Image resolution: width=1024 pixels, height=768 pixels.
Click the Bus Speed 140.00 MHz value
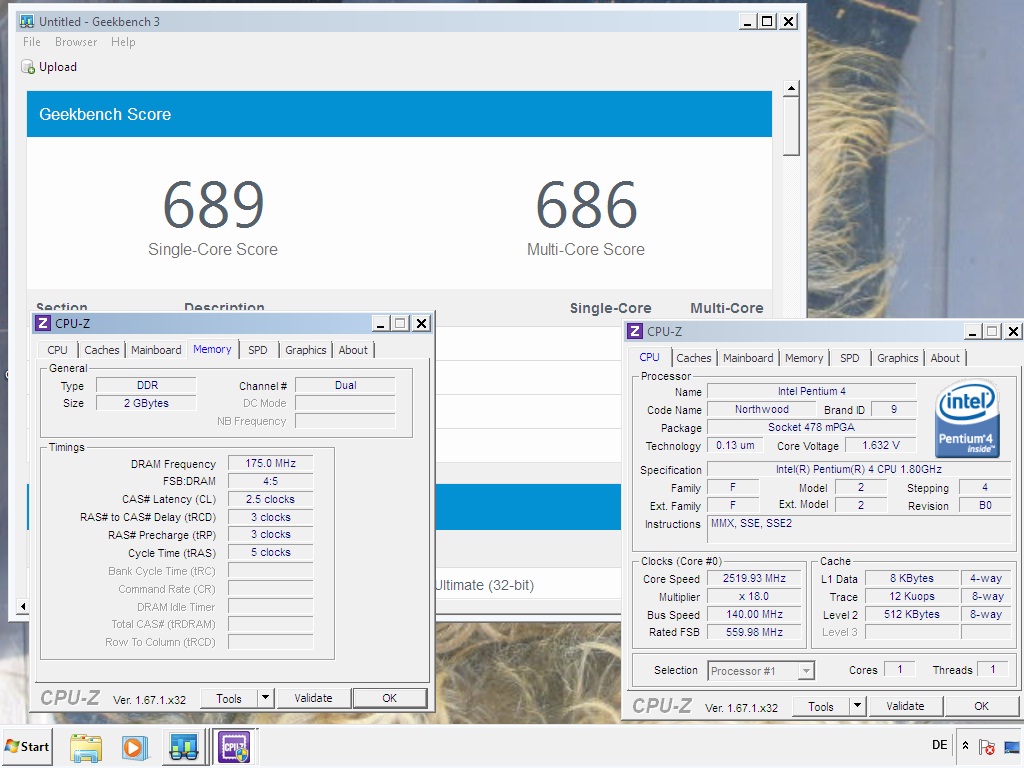coord(754,615)
